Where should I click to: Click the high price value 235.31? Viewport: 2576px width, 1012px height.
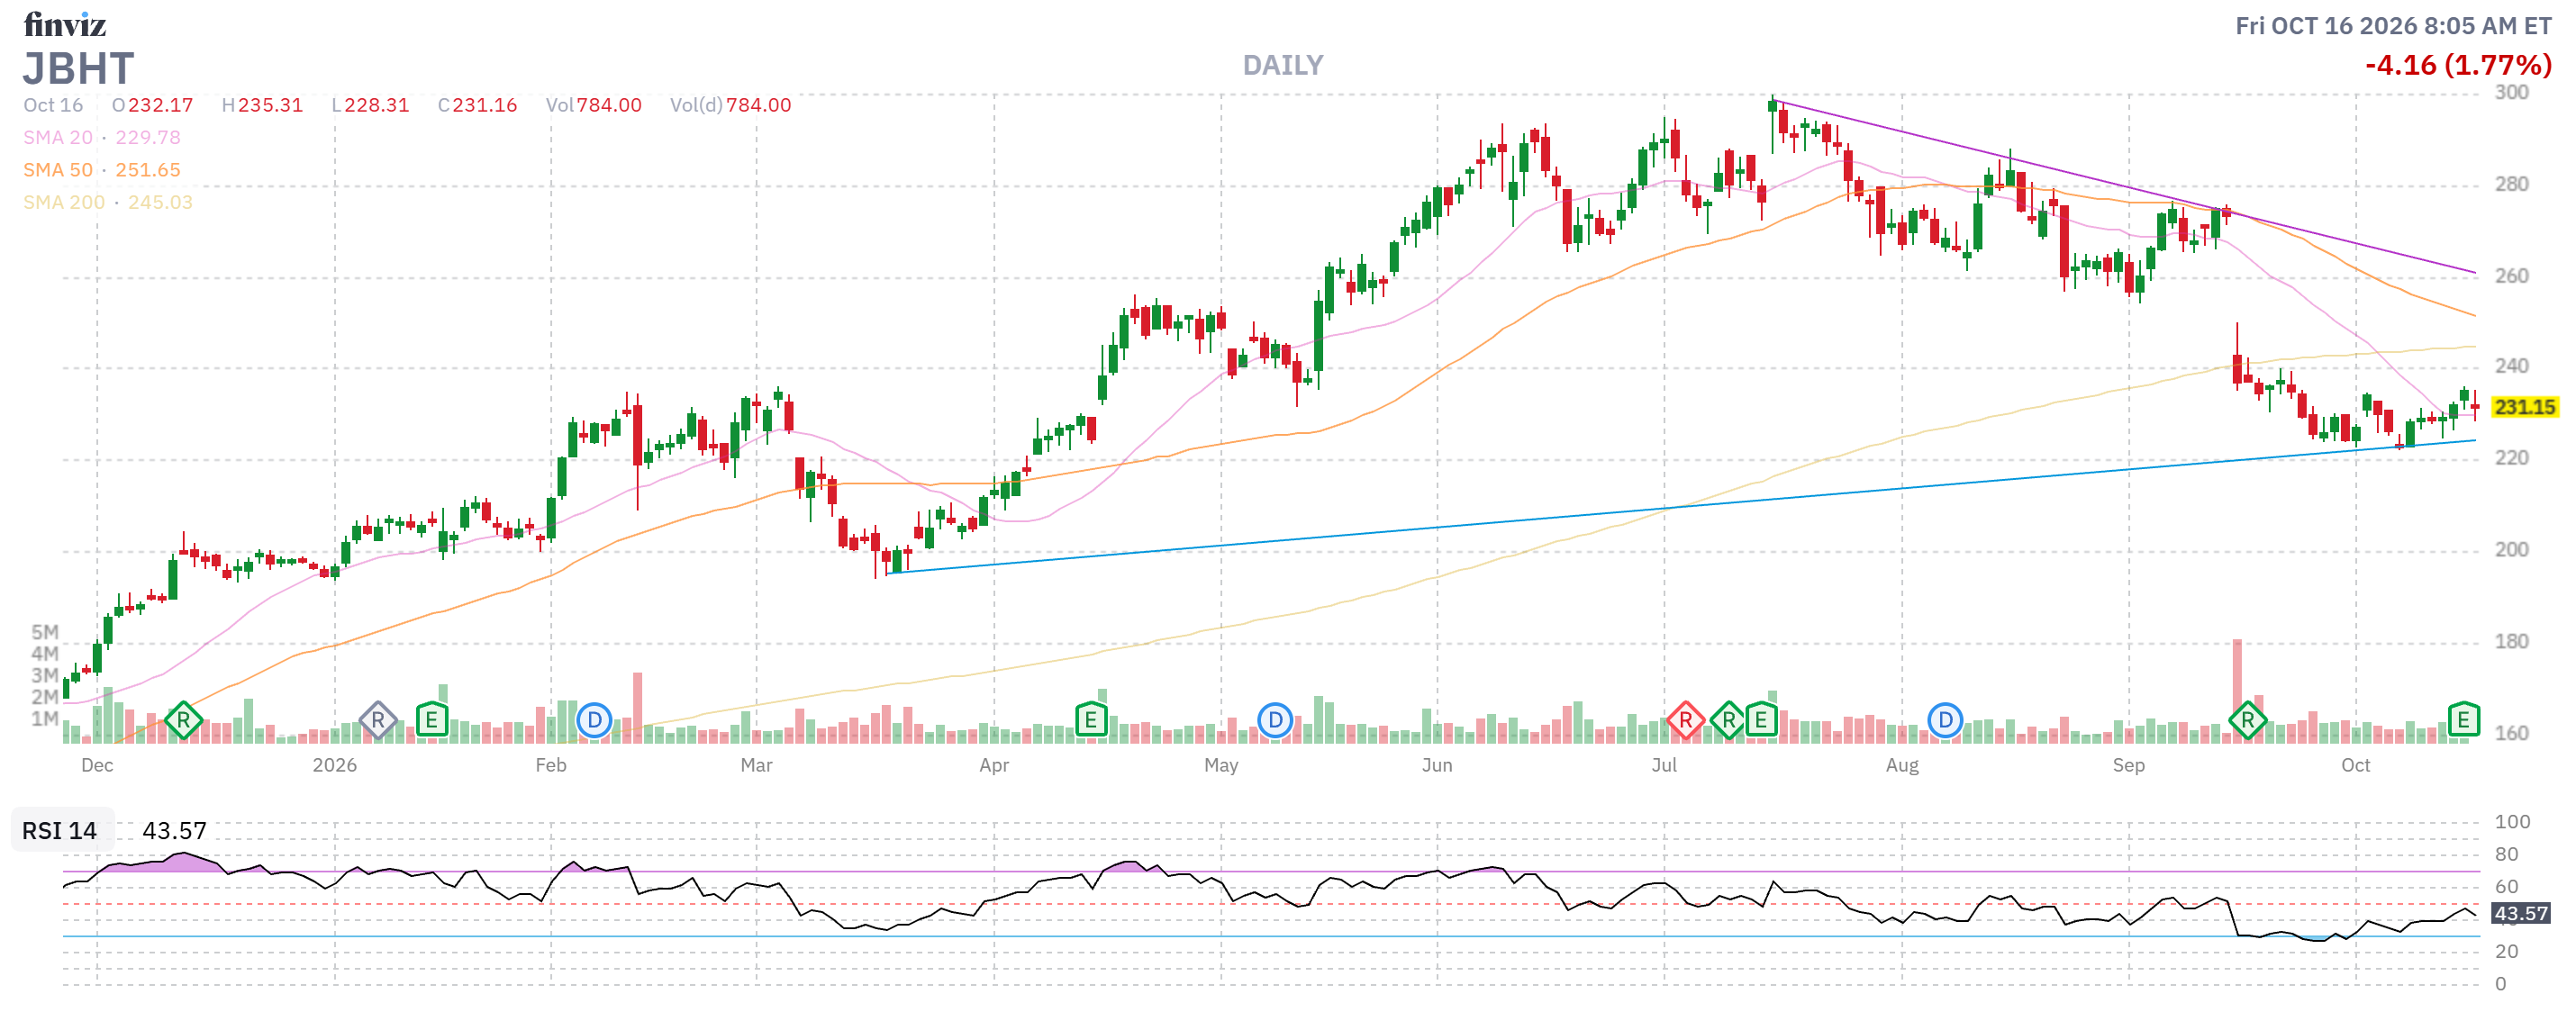270,105
